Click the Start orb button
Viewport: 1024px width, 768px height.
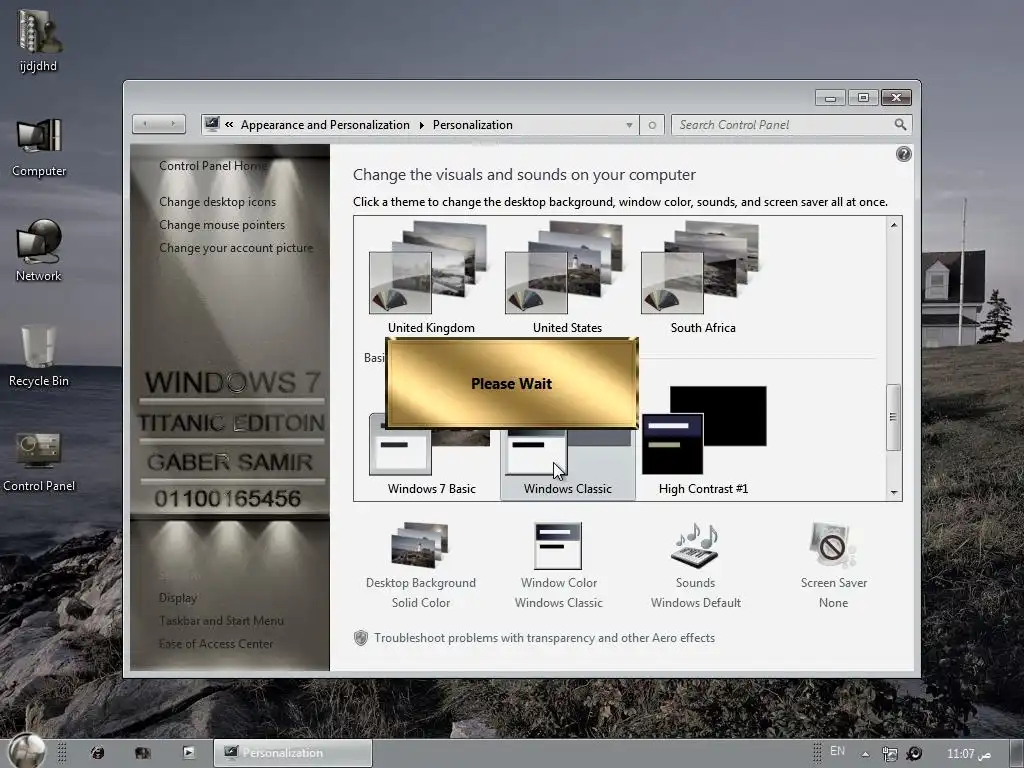pos(27,750)
